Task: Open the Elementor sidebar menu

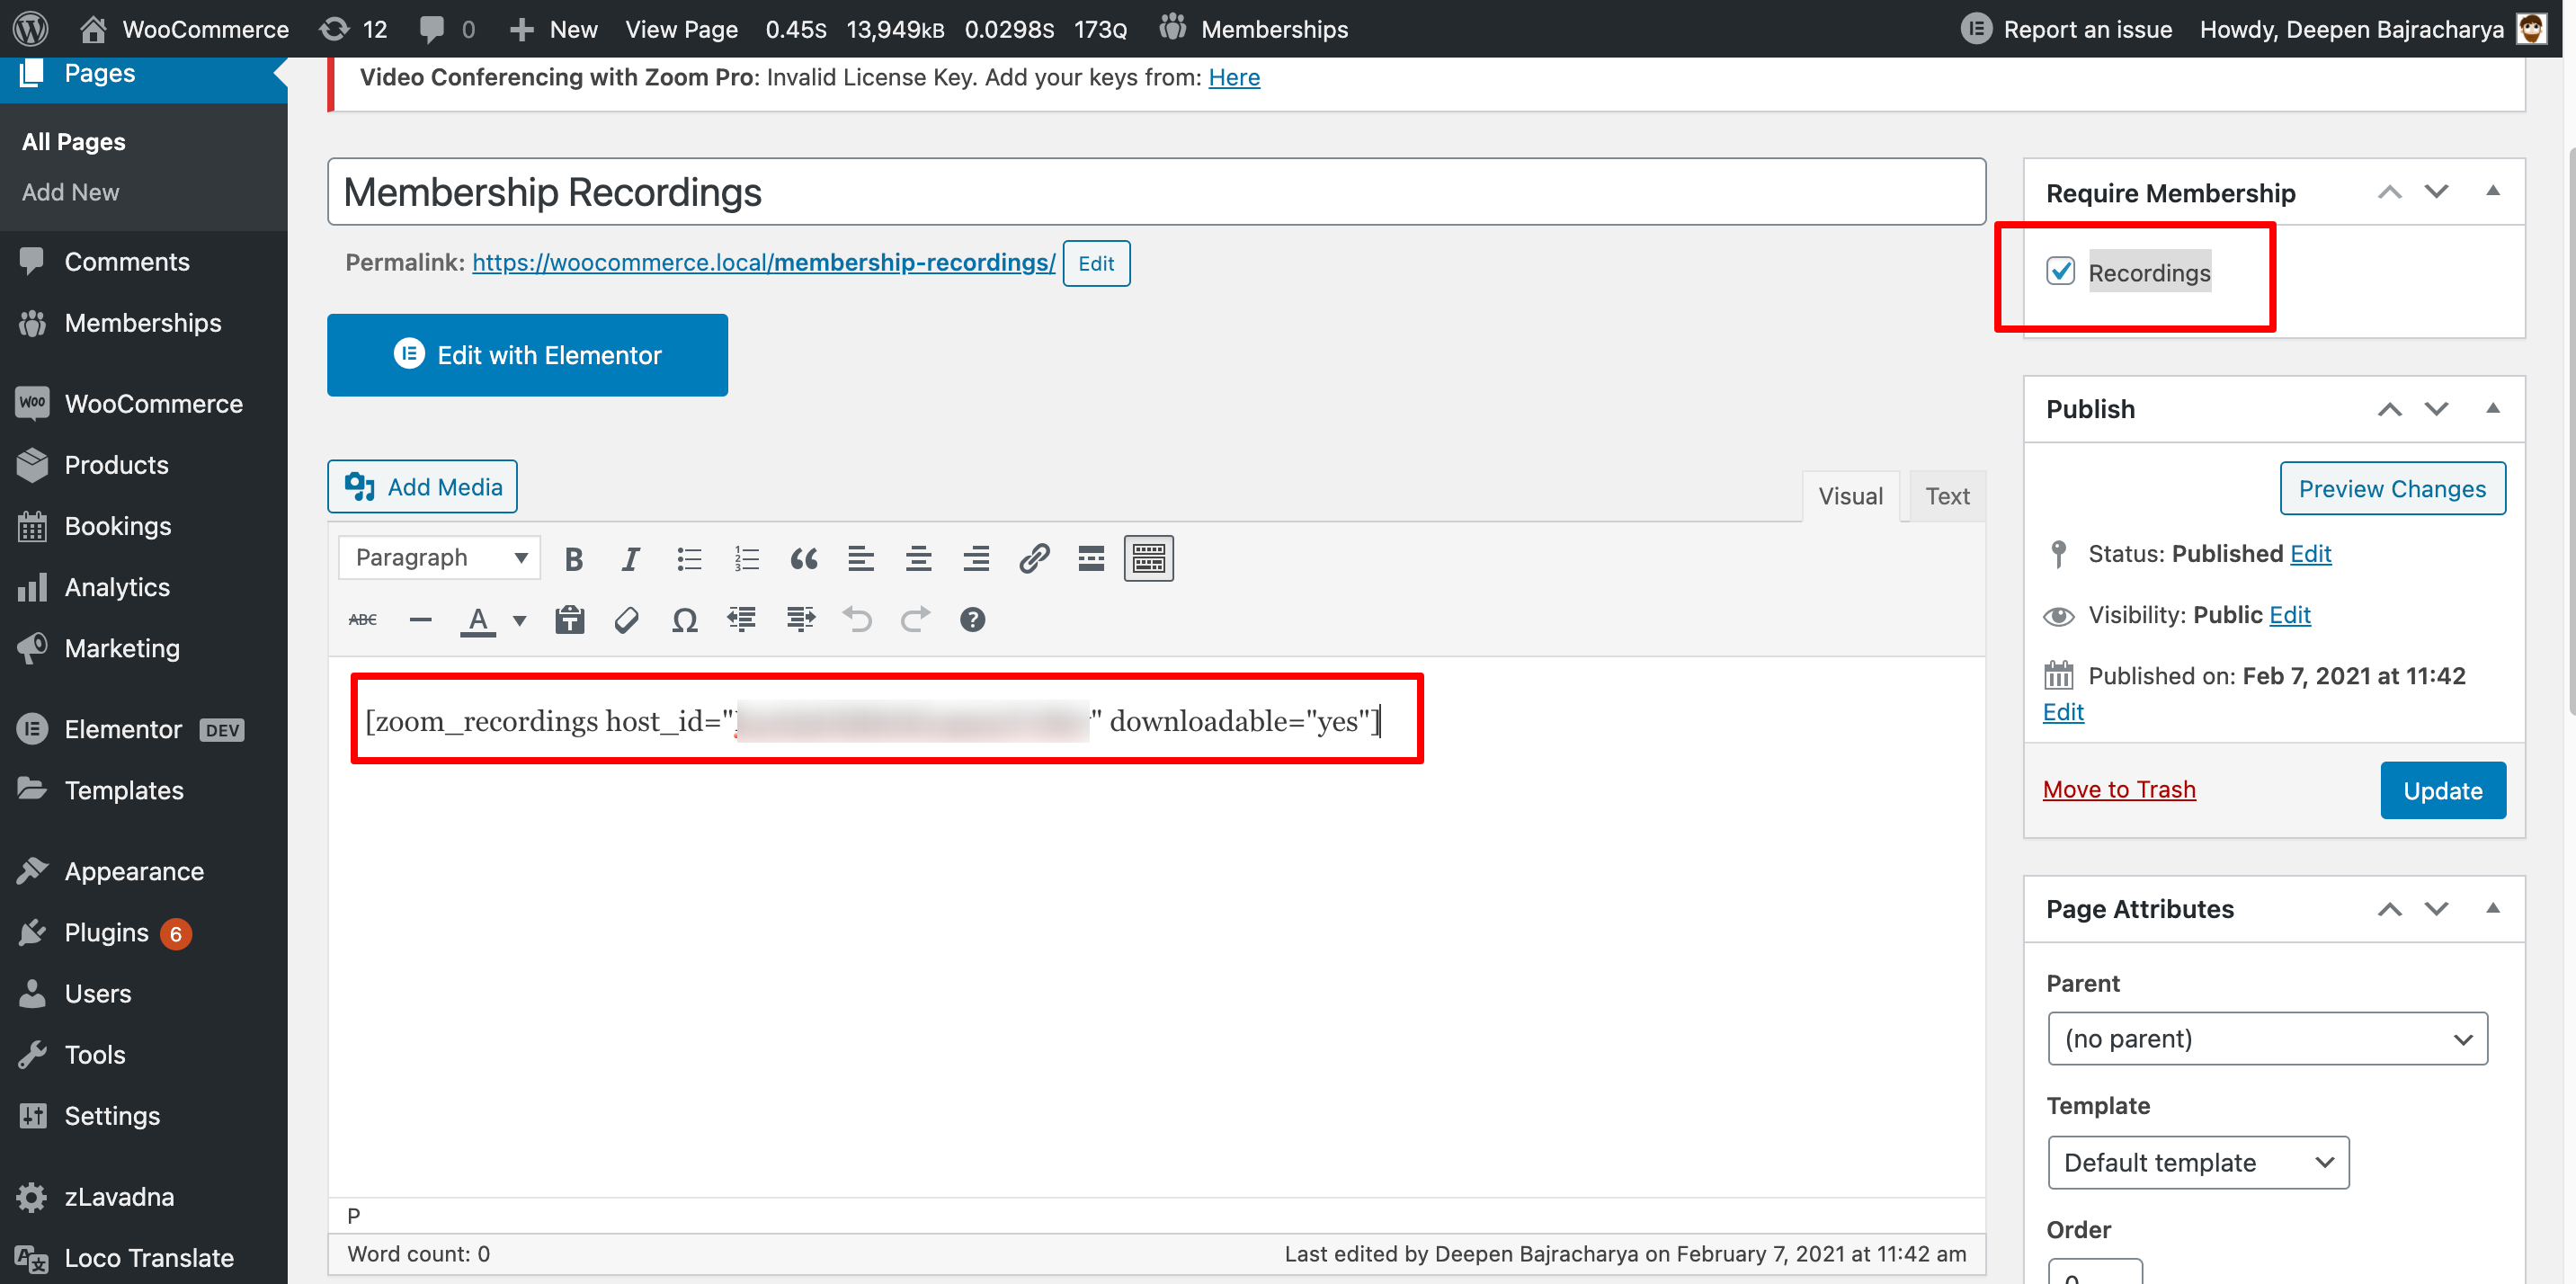Action: pos(123,730)
